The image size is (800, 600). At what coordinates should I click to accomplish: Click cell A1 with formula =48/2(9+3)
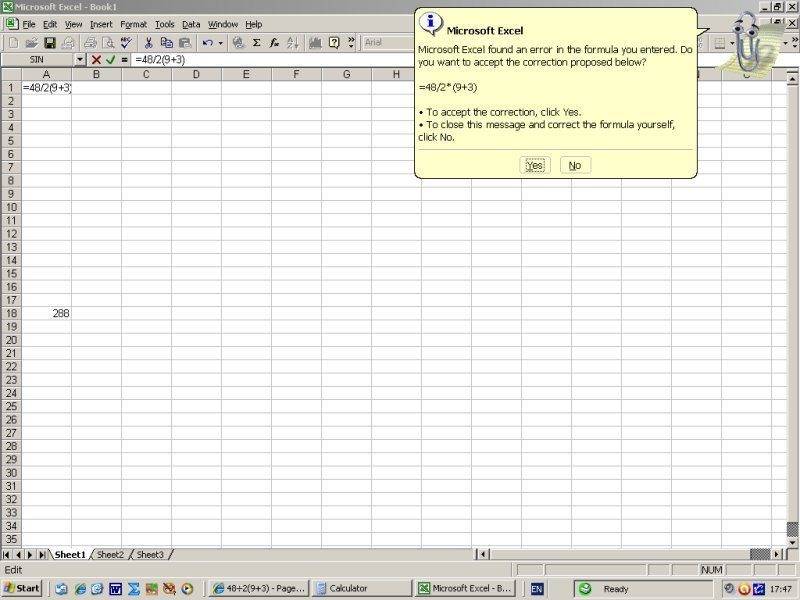46,88
